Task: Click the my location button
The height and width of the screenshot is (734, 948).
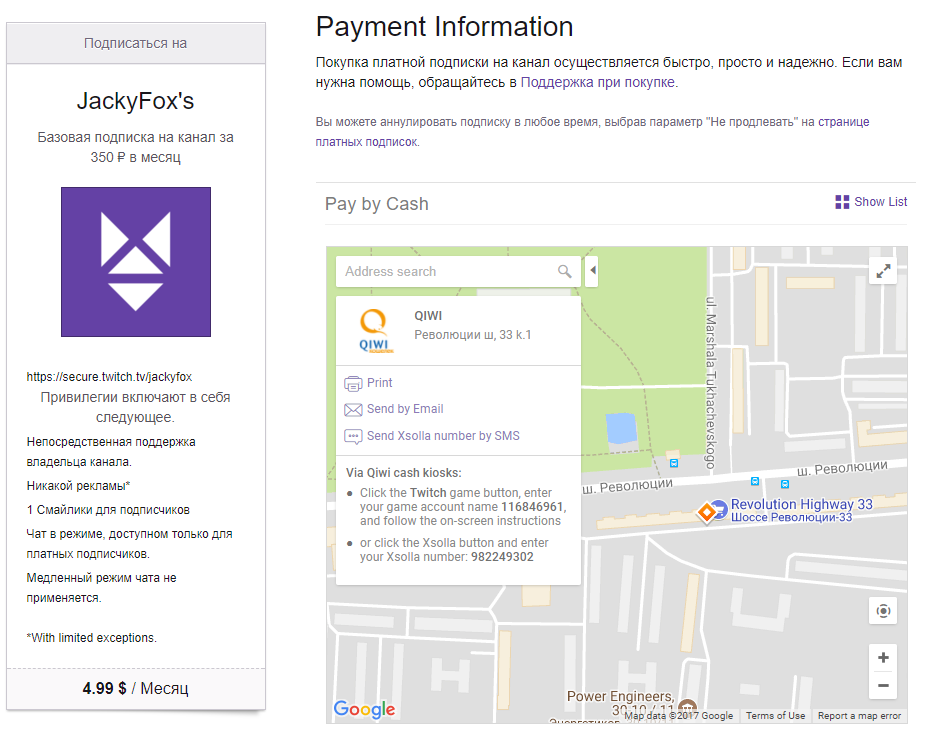Action: (x=883, y=611)
